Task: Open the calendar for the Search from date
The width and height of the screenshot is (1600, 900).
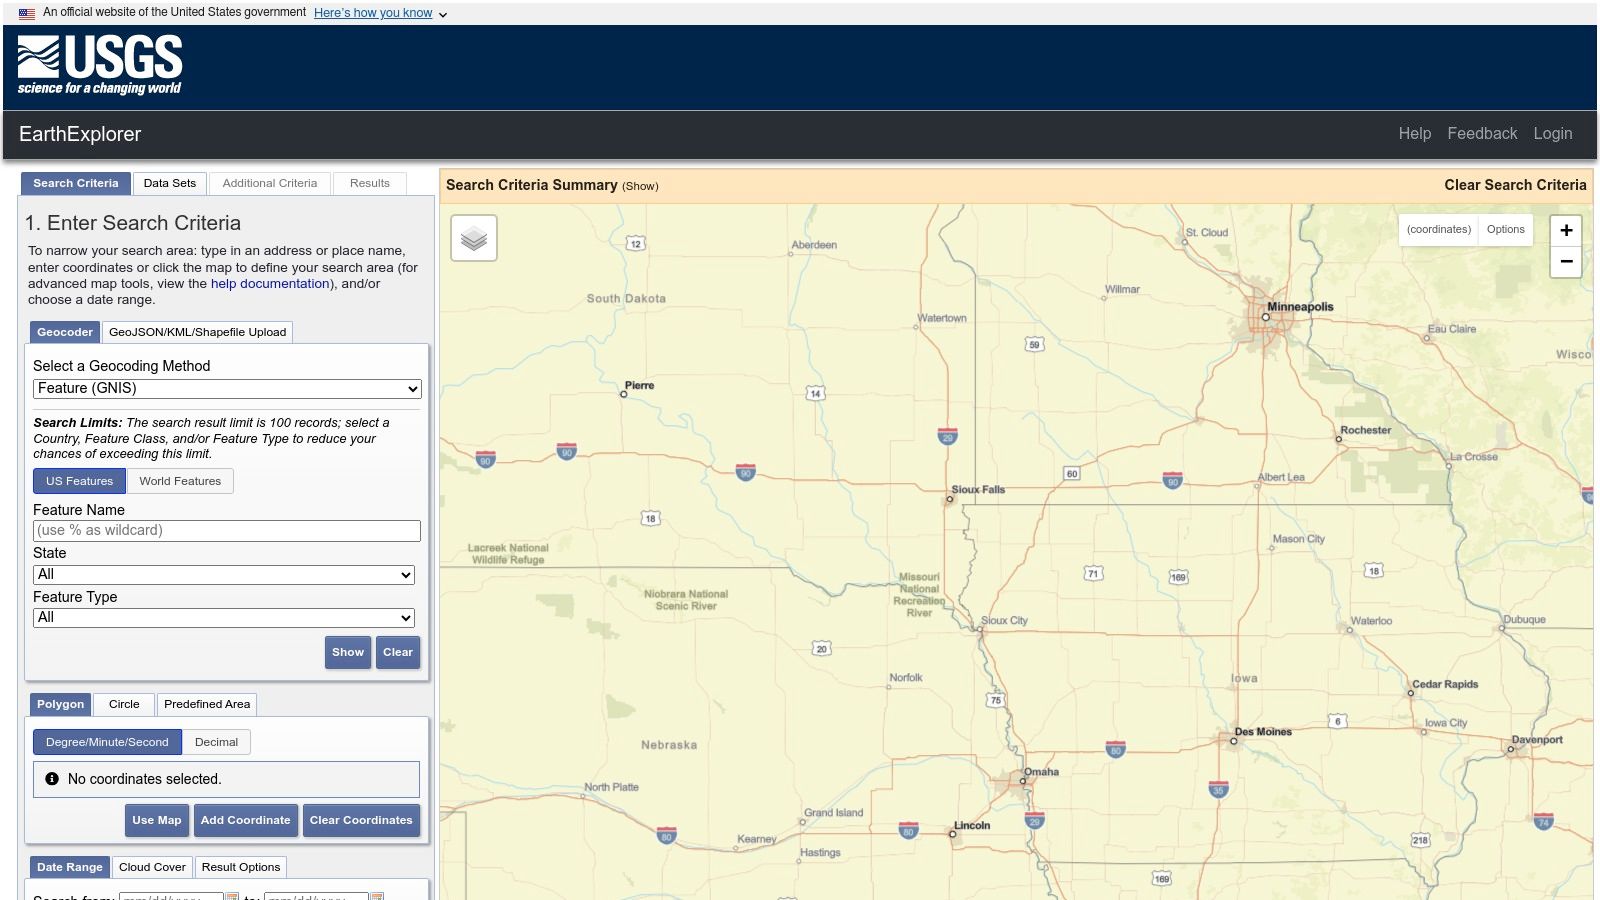Action: click(x=230, y=897)
